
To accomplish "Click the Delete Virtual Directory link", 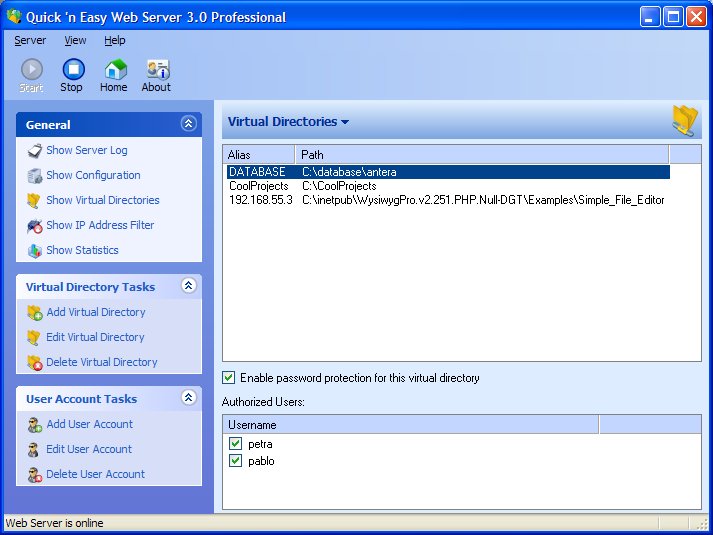I will [102, 362].
